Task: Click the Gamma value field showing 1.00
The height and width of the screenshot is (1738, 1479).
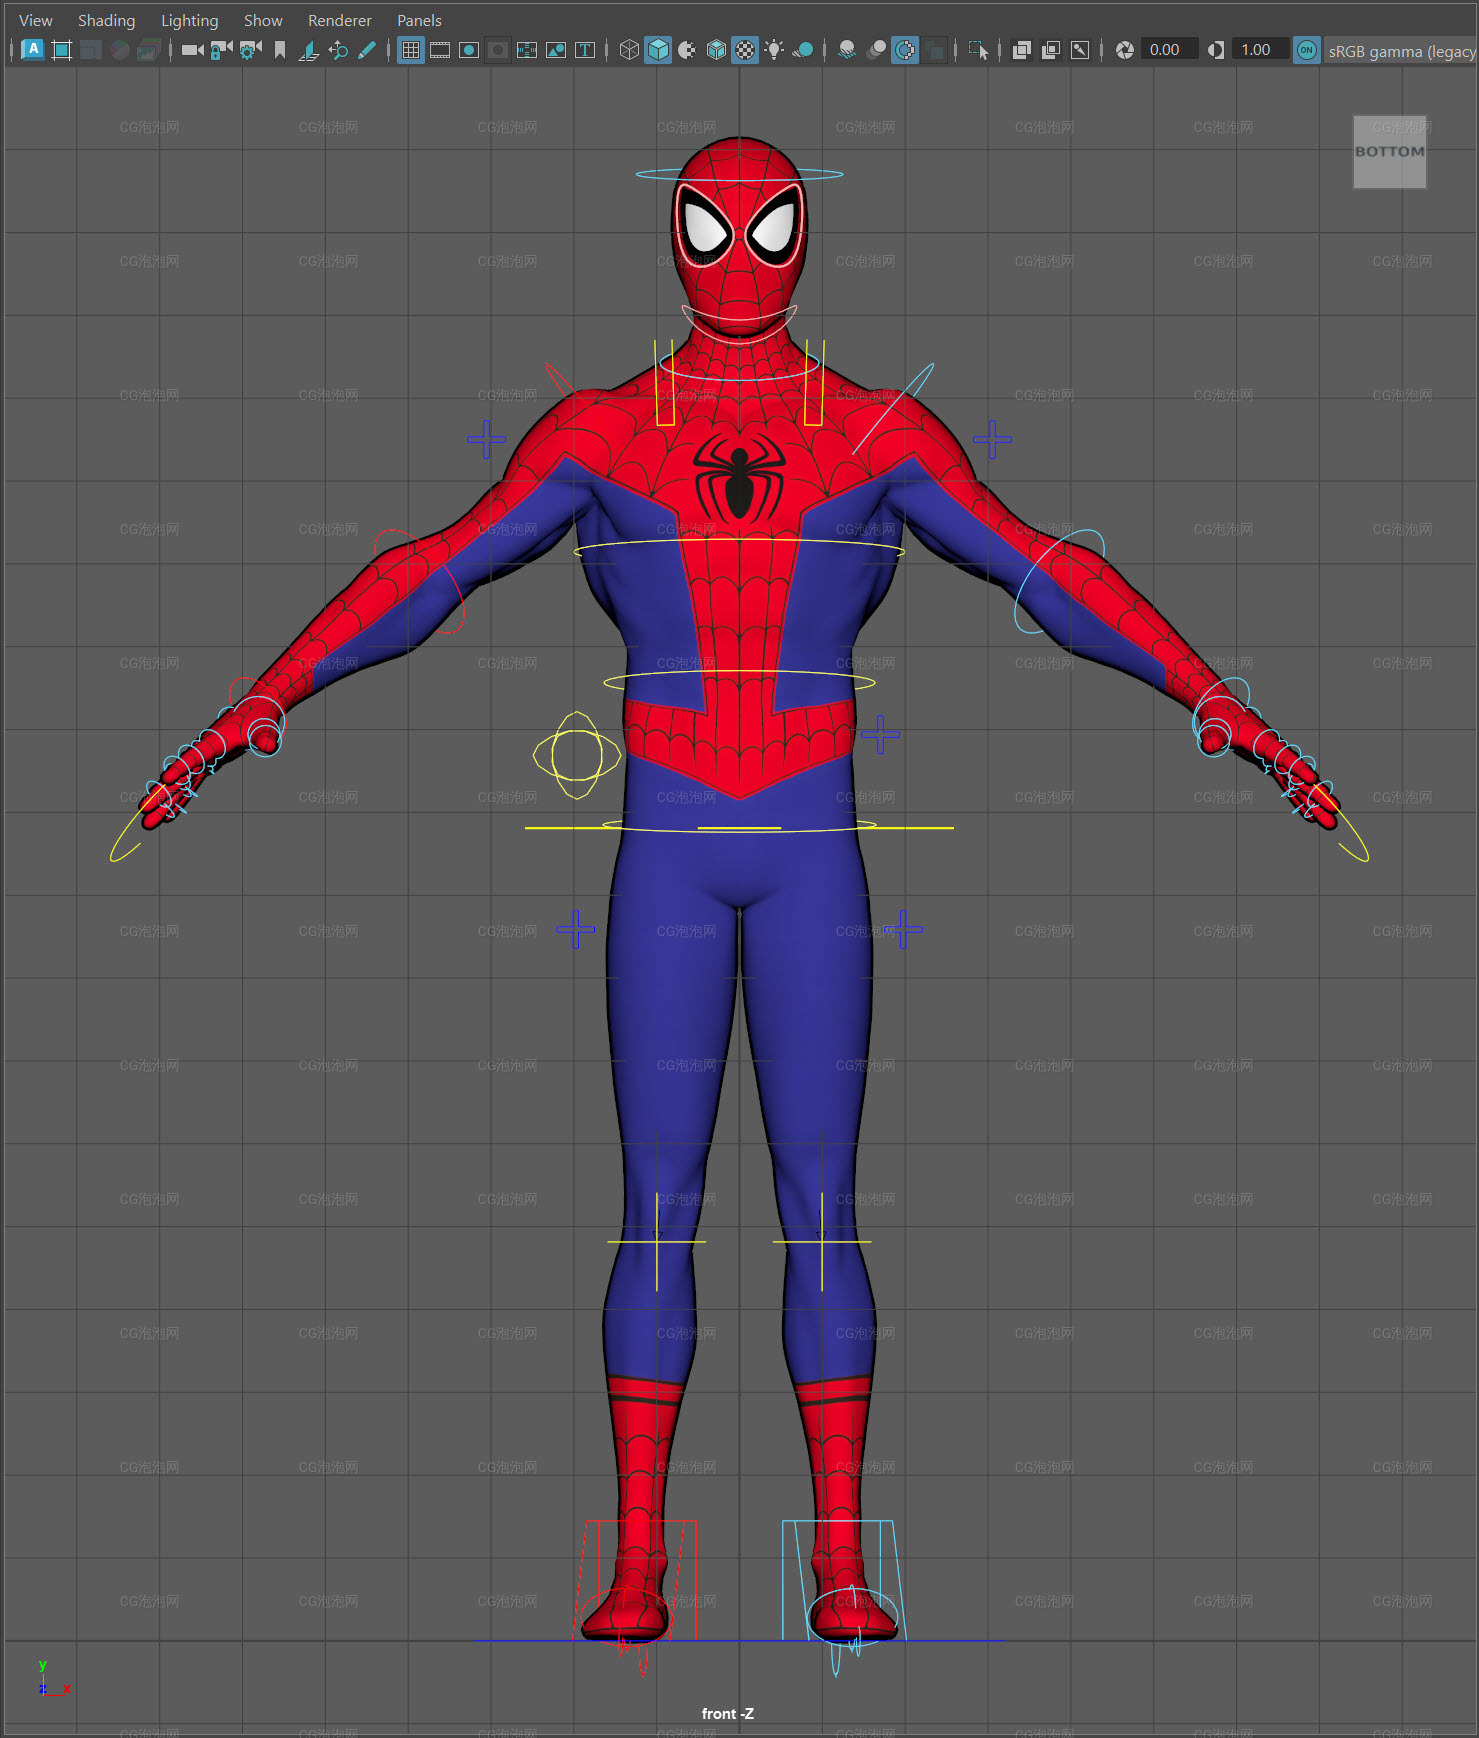Action: coord(1260,49)
